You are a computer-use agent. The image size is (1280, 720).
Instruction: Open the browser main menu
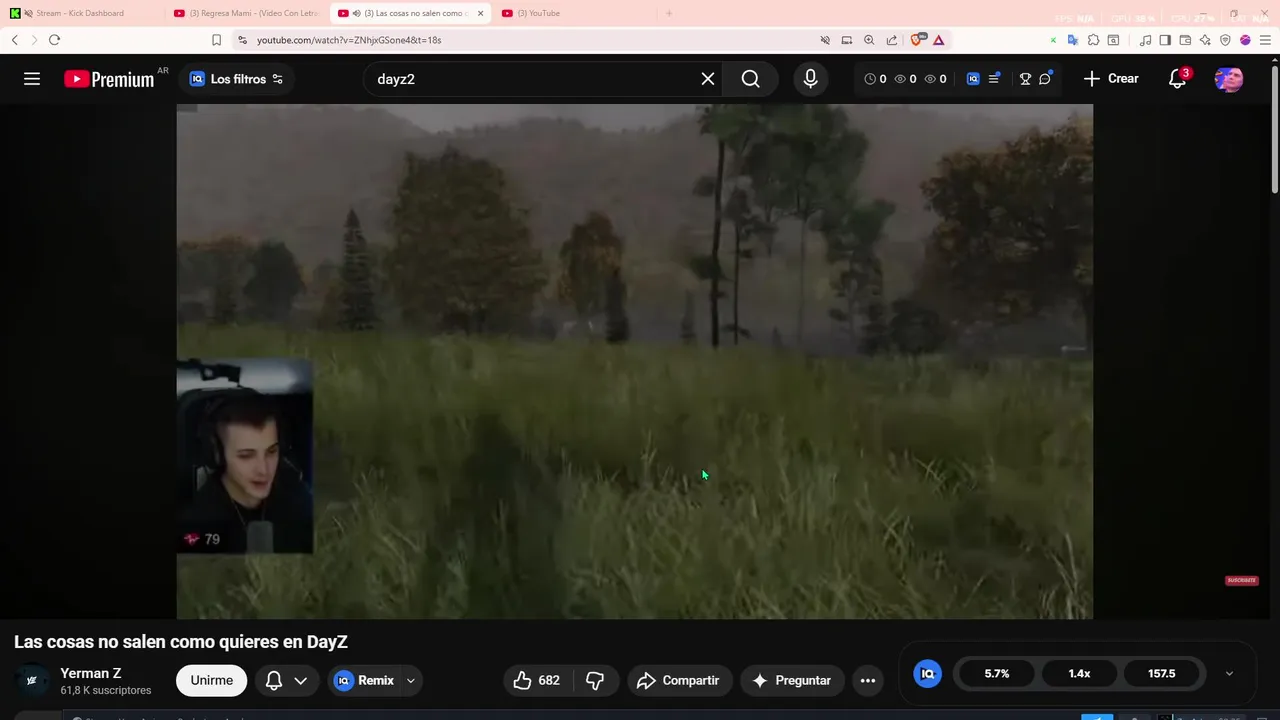(x=1264, y=40)
